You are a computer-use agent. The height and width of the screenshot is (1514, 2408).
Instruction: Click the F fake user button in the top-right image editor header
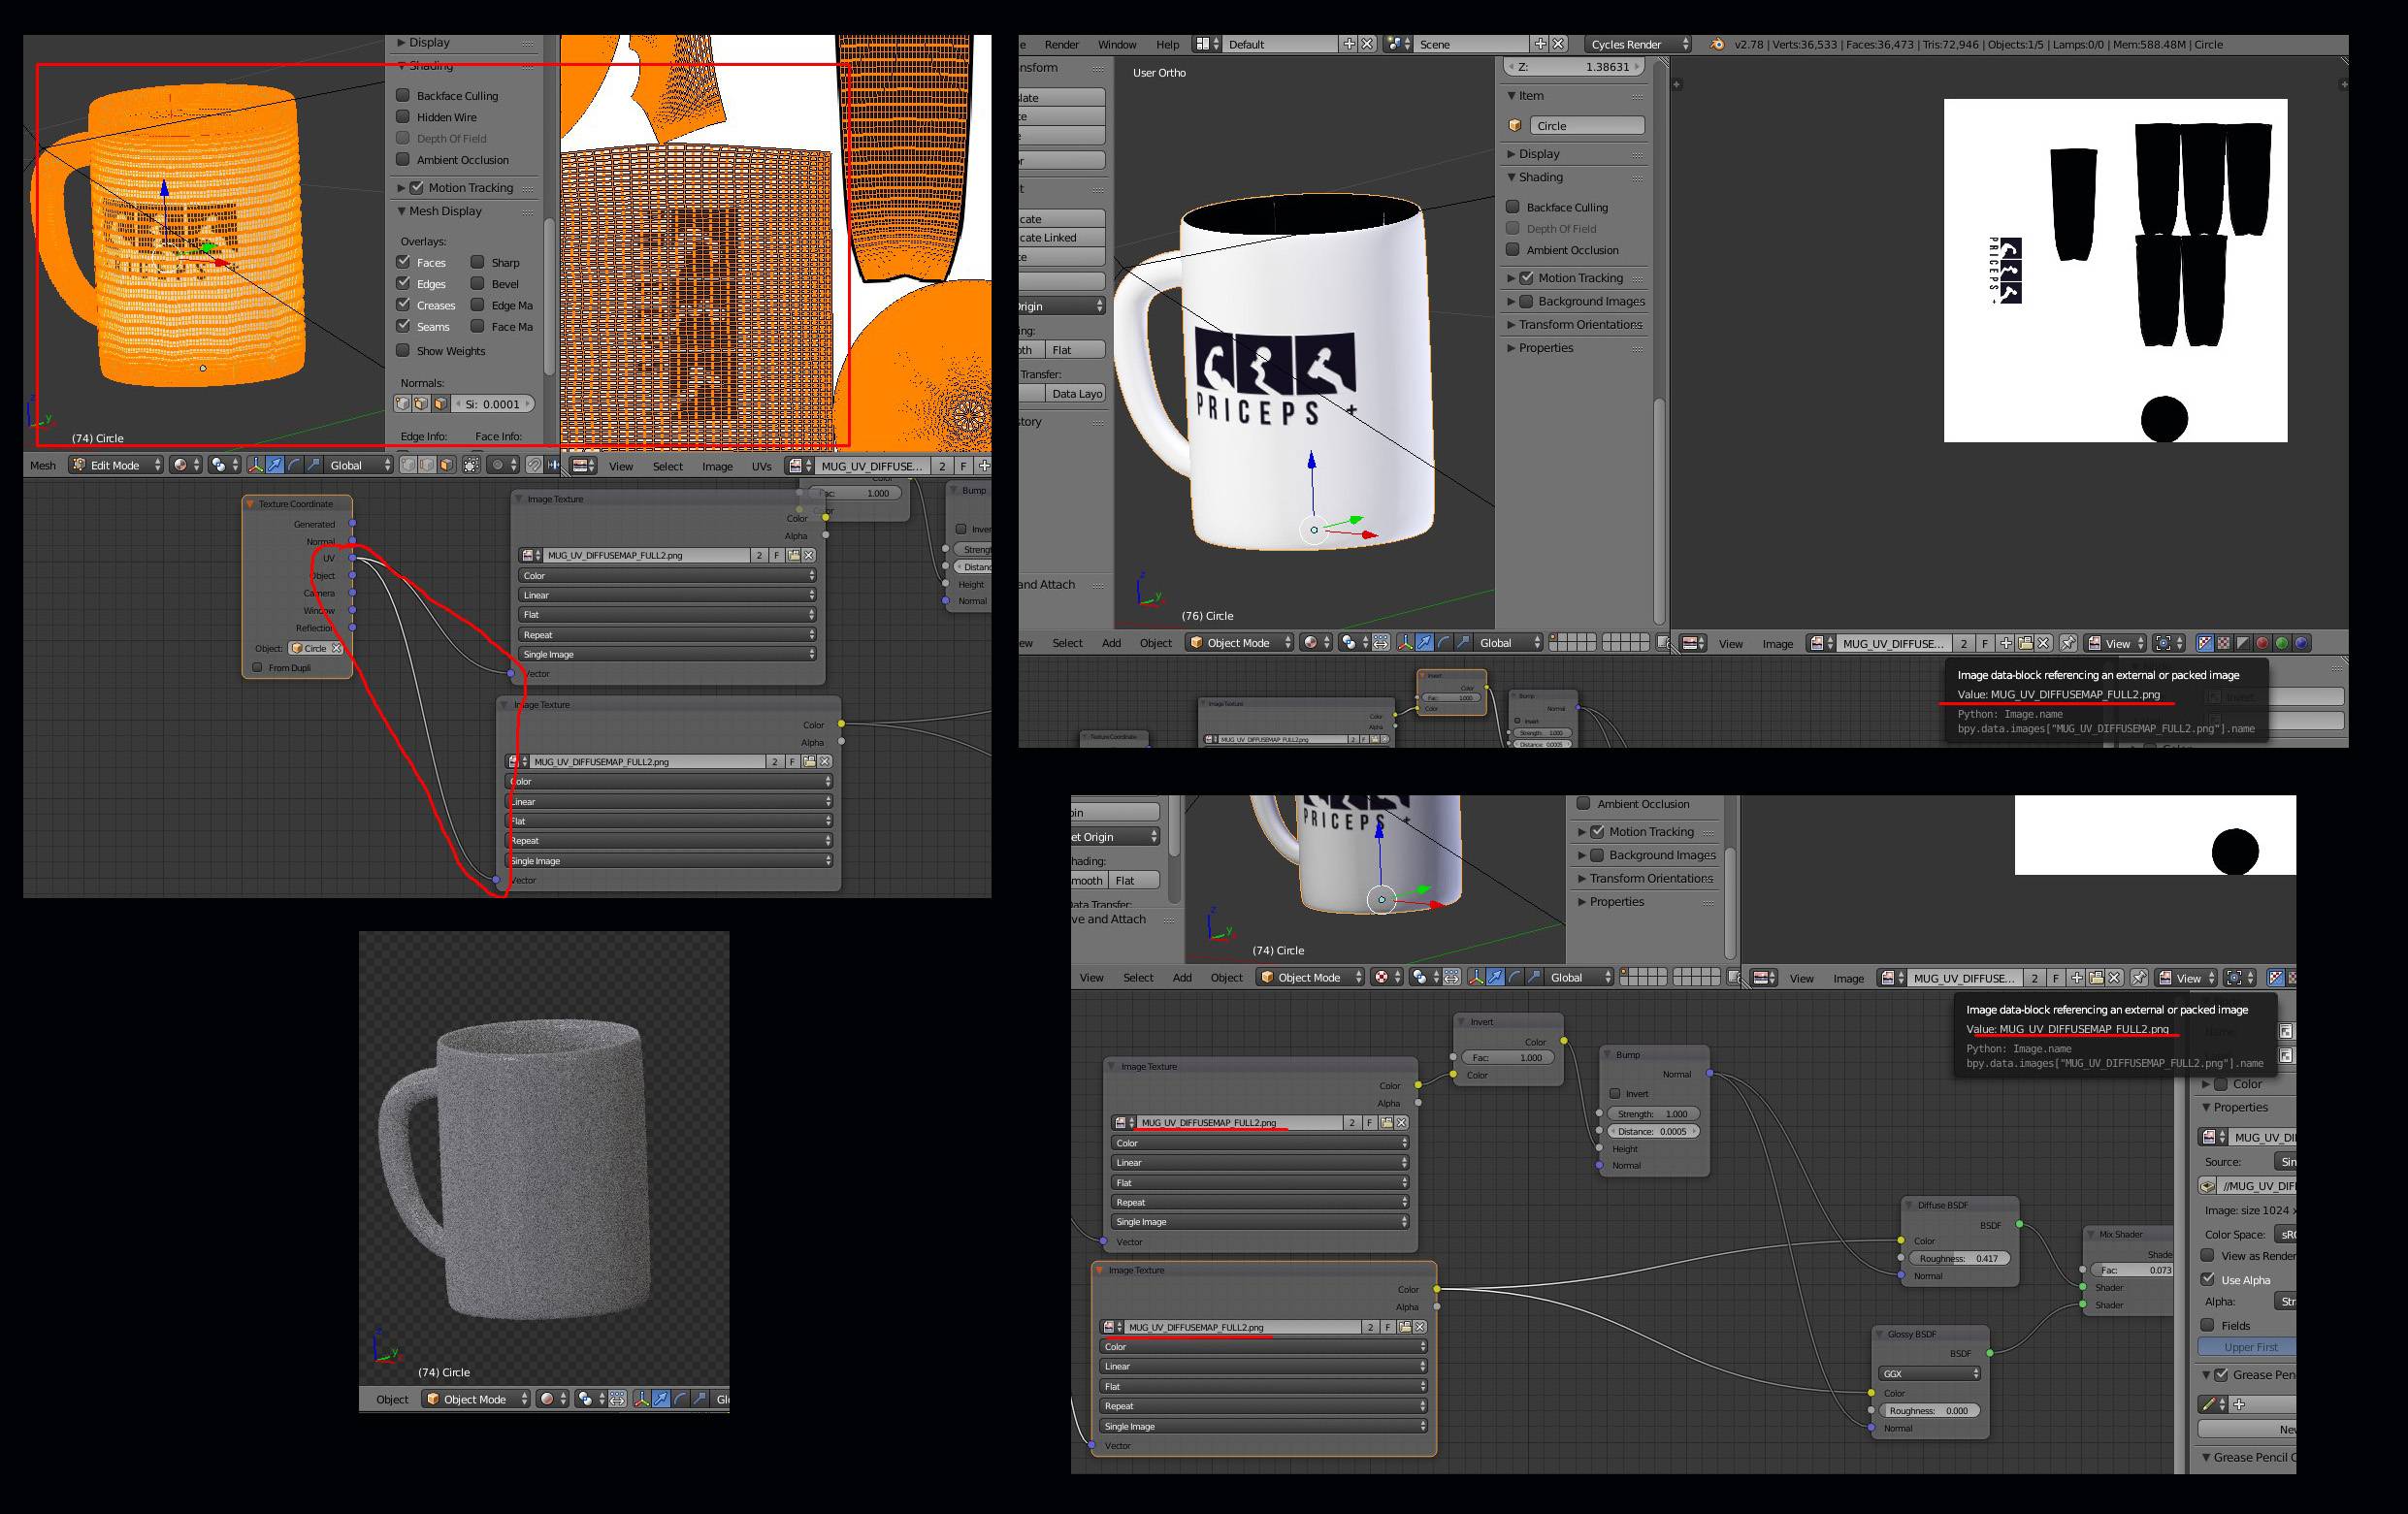click(x=1985, y=643)
